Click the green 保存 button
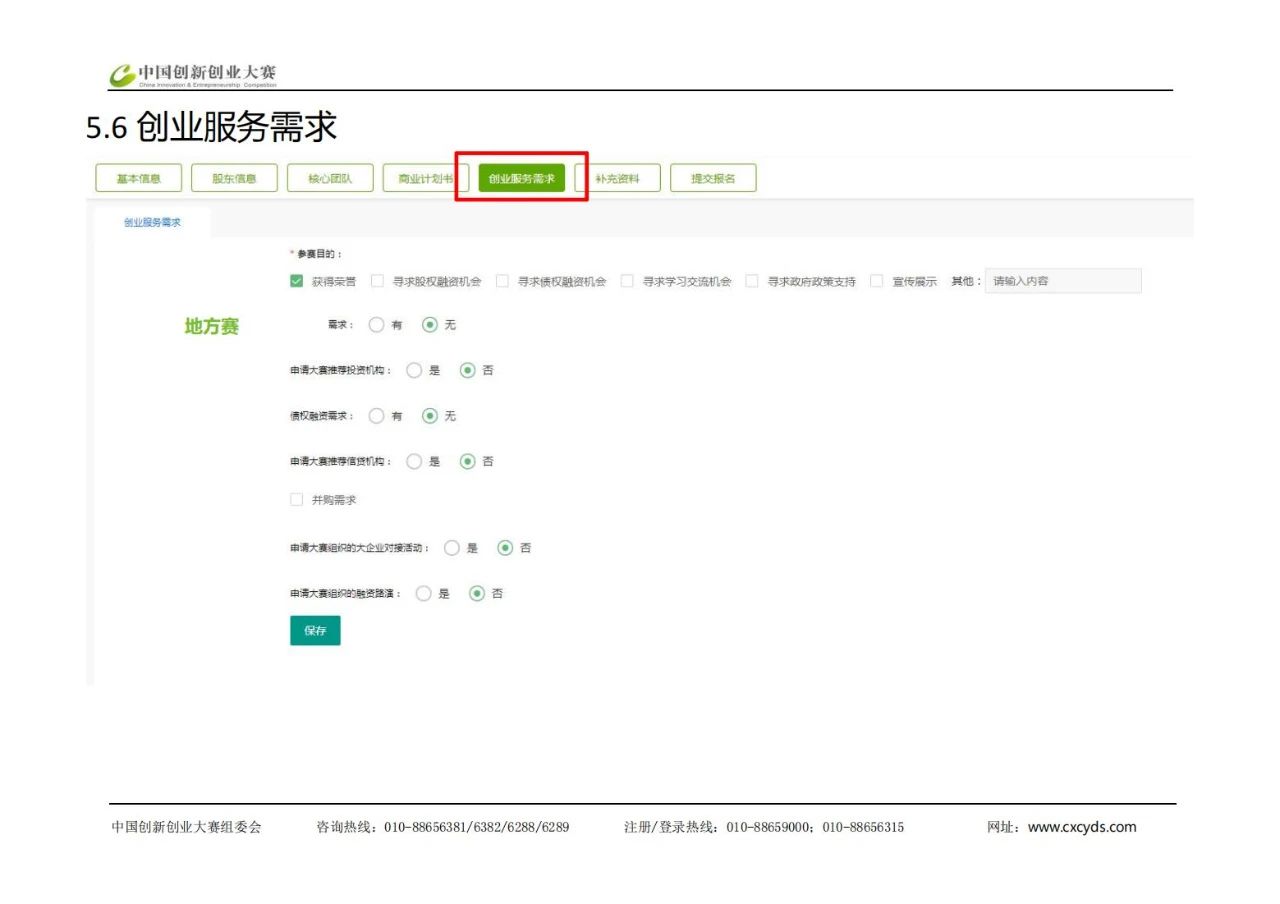Screen dimensions: 1280x904 click(315, 631)
